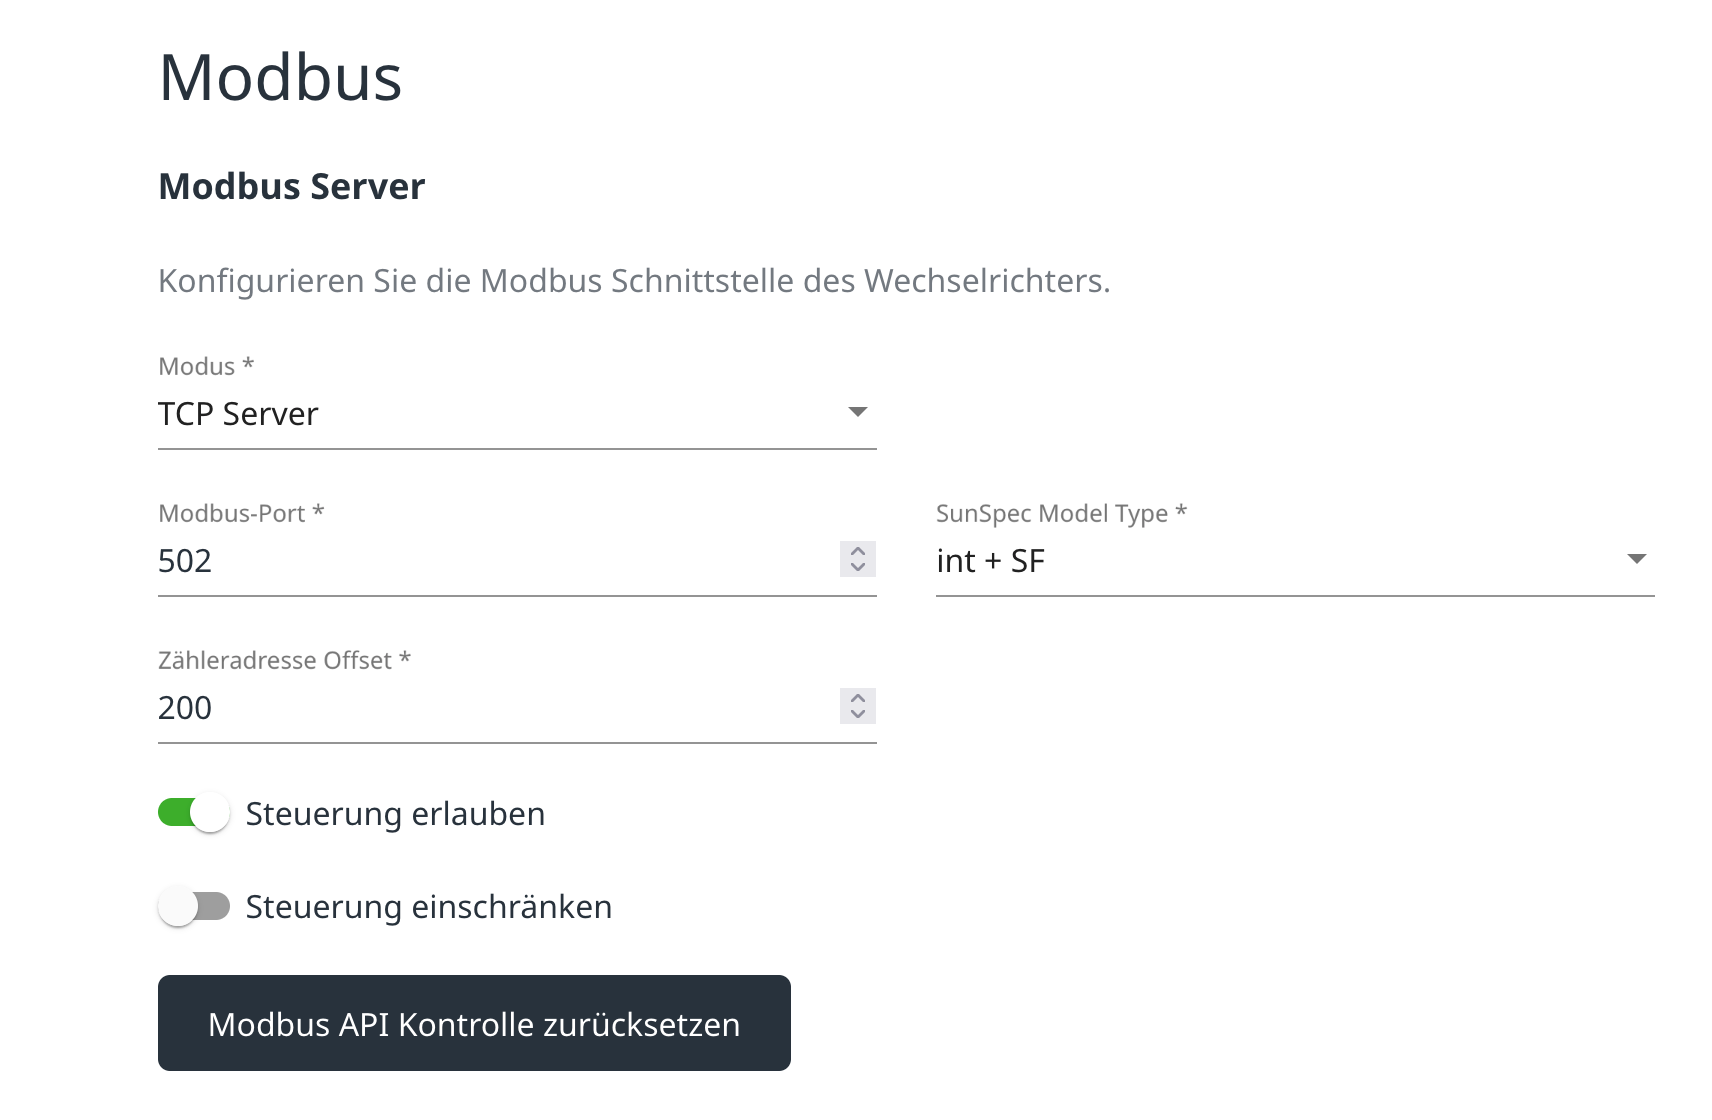Click the Modus dropdown arrow icon
Screen dimensions: 1712x1120
(857, 412)
